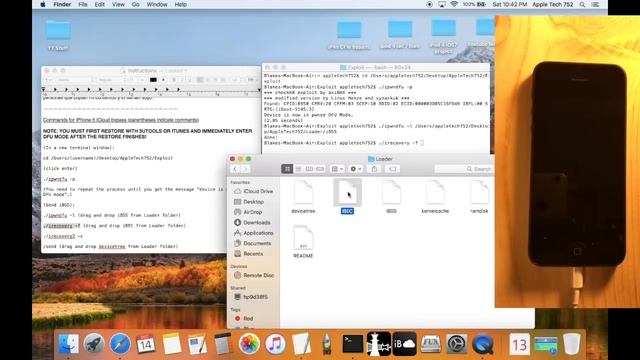This screenshot has width=640, height=360.
Task: Switch Finder to column view
Action: 309,169
